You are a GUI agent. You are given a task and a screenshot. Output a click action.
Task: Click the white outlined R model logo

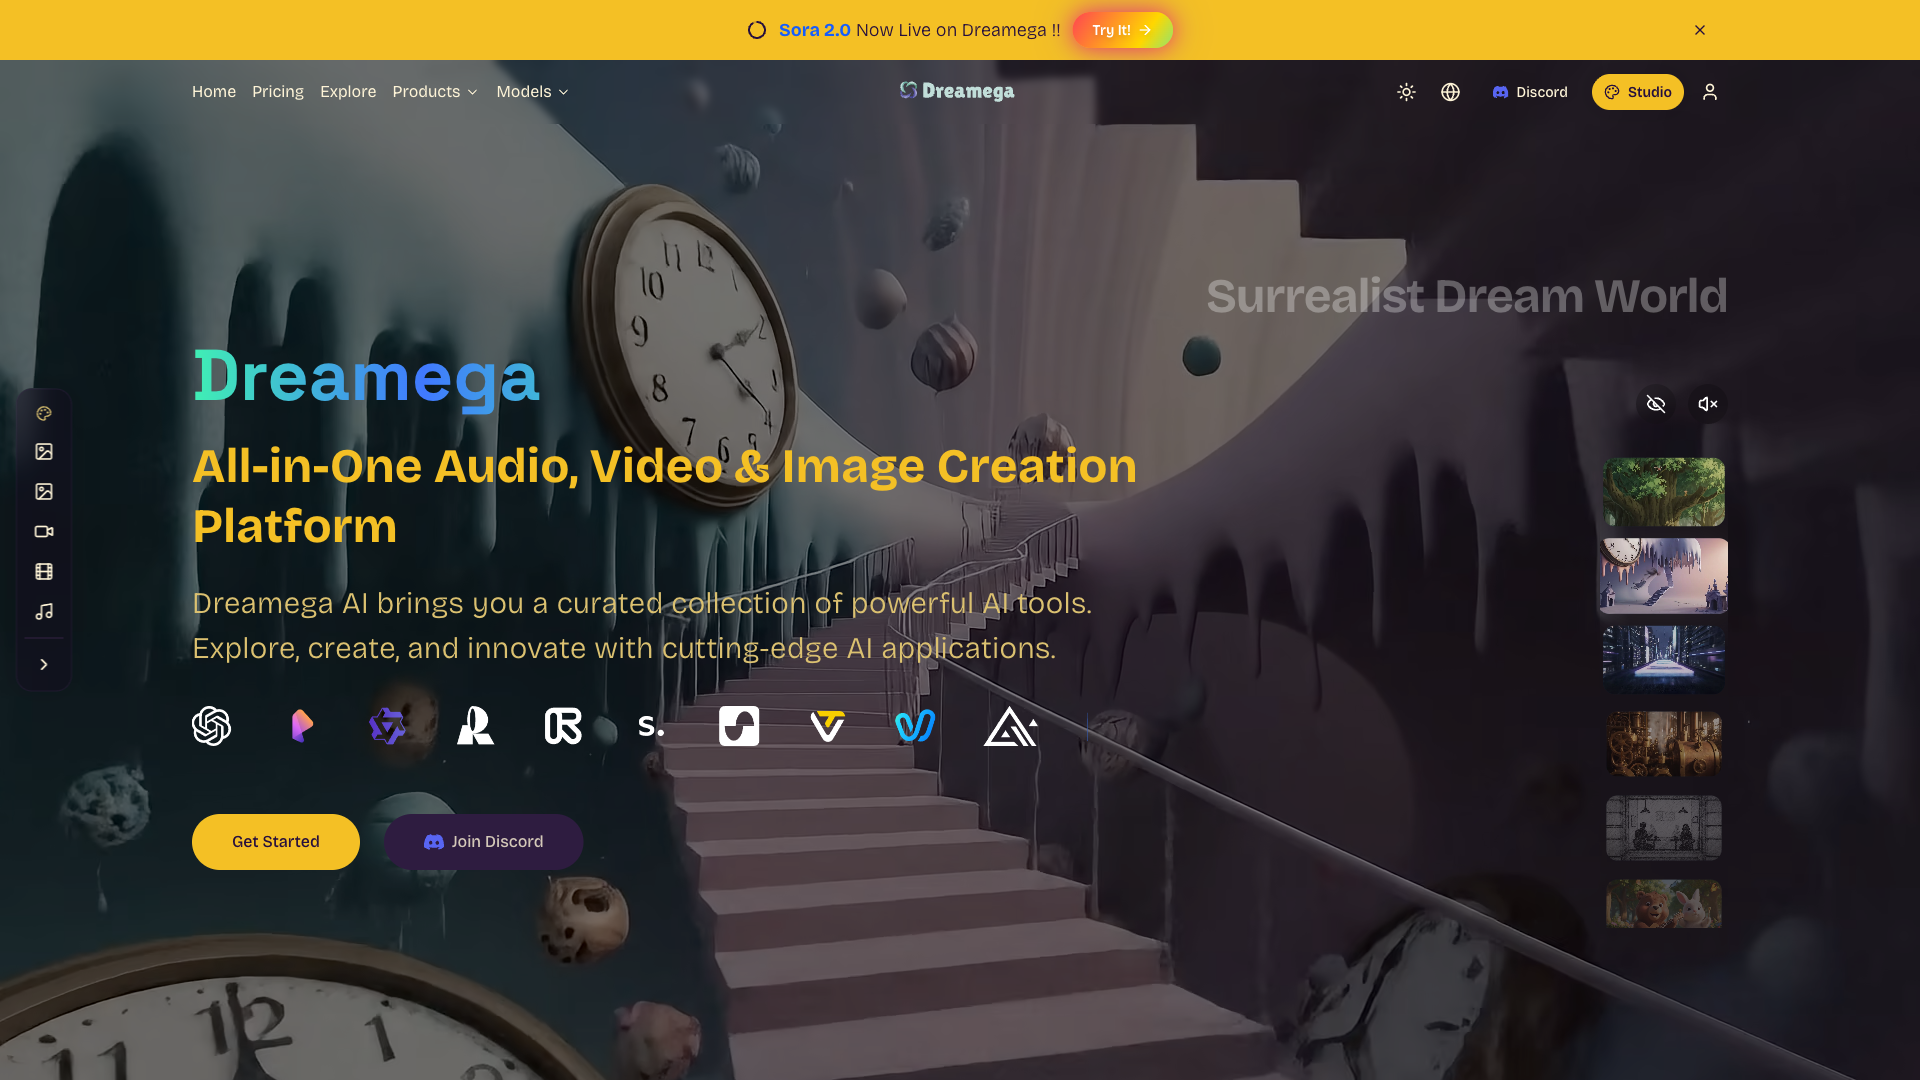coord(563,726)
